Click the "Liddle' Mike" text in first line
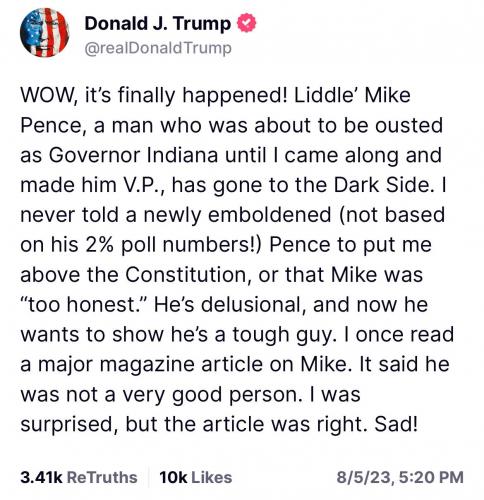This screenshot has height=500, width=484. pyautogui.click(x=352, y=95)
